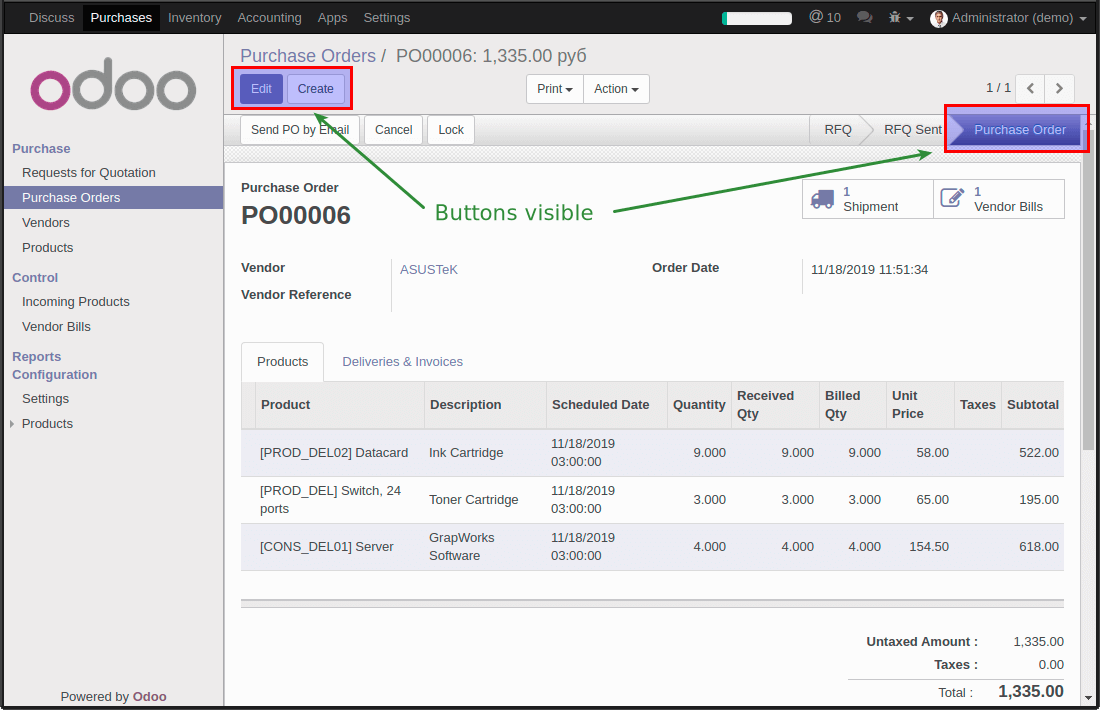This screenshot has height=710, width=1100.
Task: Switch to Deliveries & Invoices tab
Action: 402,362
